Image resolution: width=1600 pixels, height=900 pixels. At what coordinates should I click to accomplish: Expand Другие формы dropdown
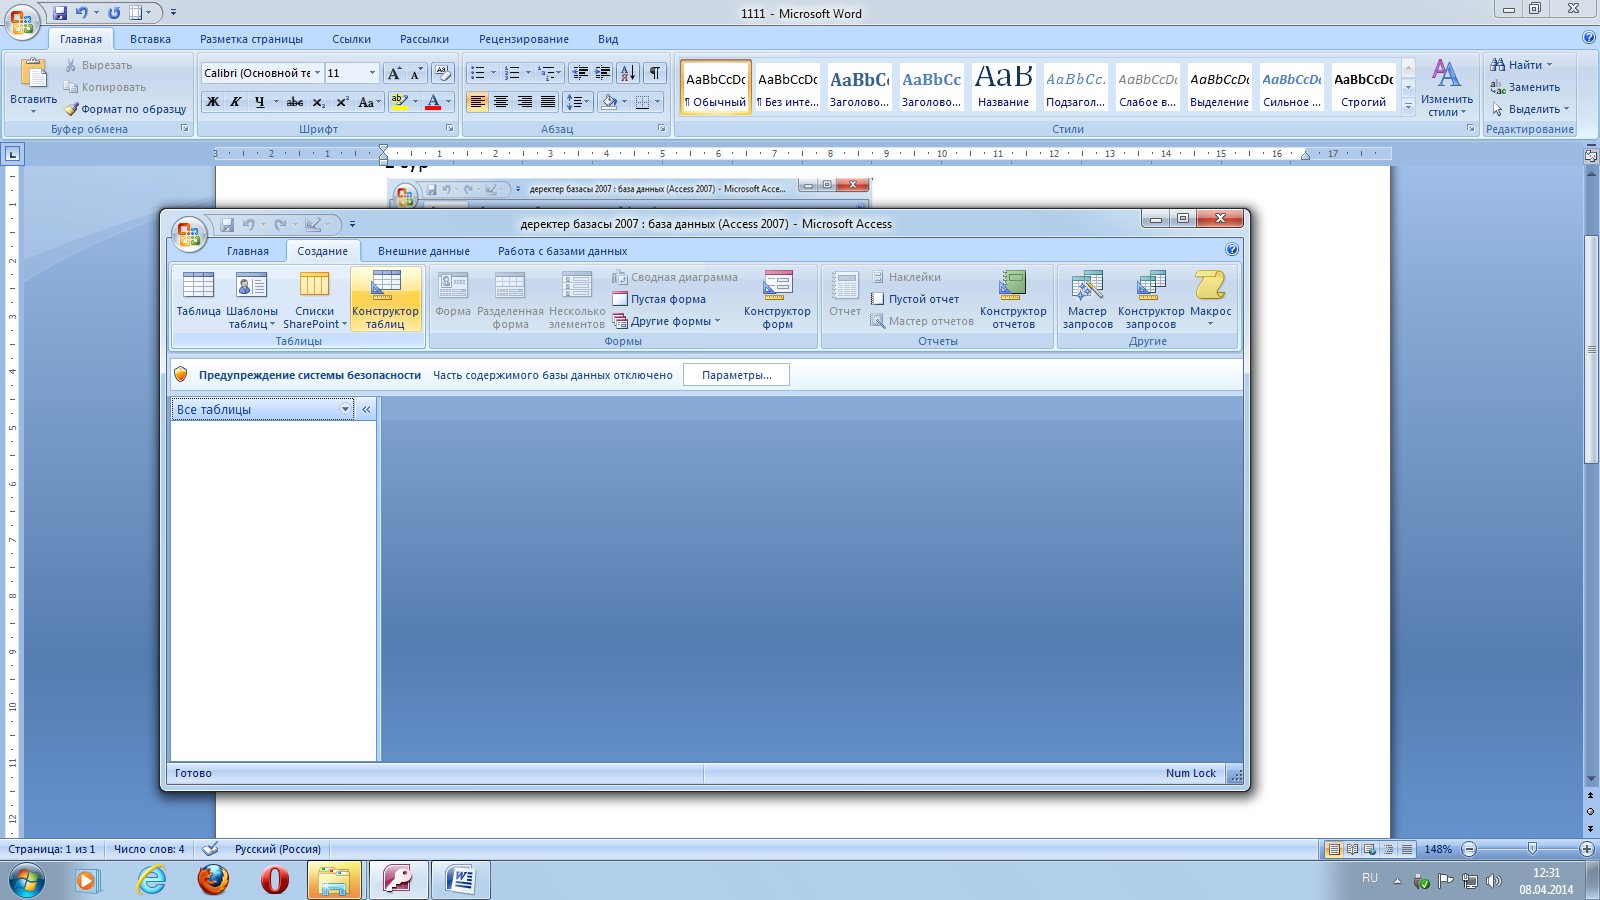pos(666,321)
